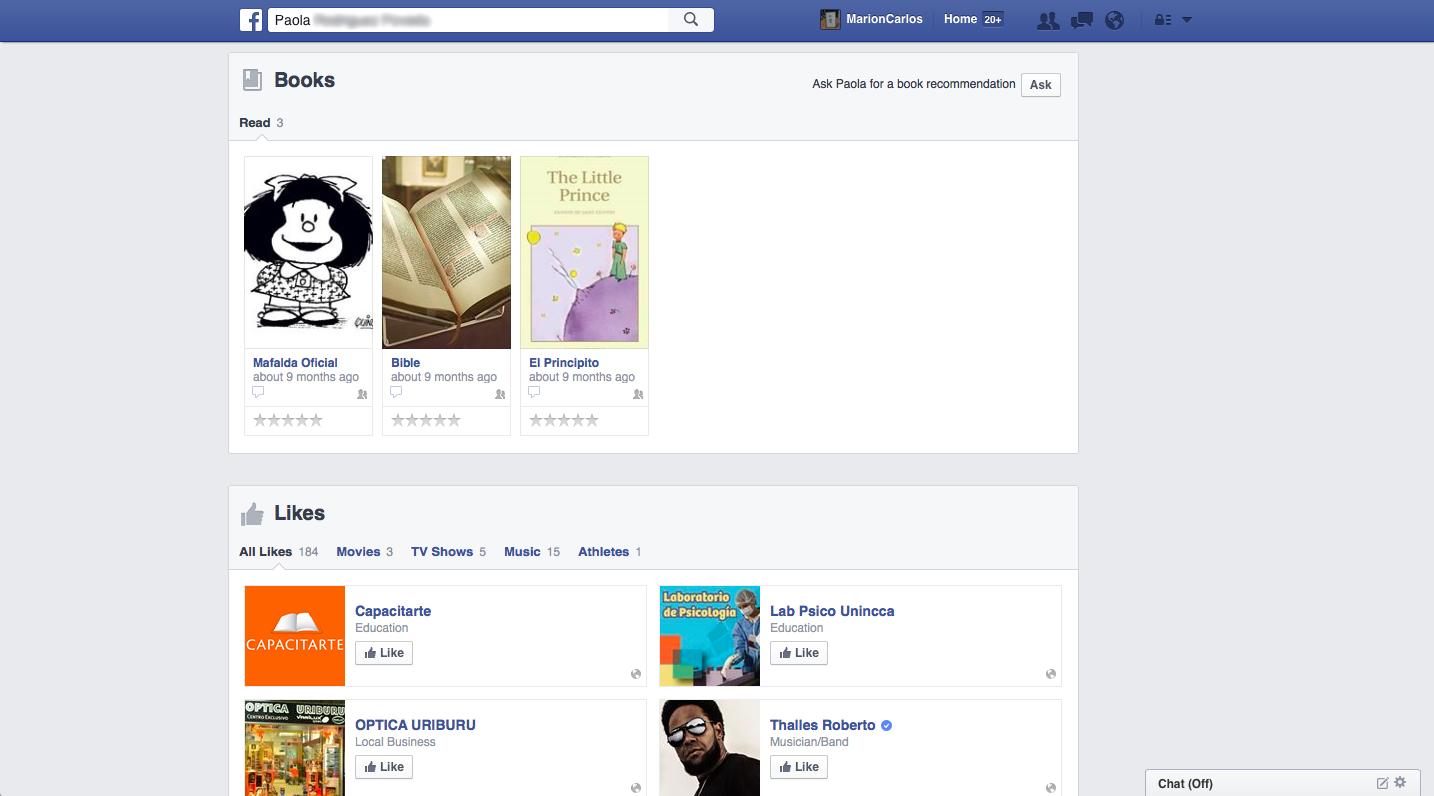Click the friends audience icon for El Principito

pos(638,395)
